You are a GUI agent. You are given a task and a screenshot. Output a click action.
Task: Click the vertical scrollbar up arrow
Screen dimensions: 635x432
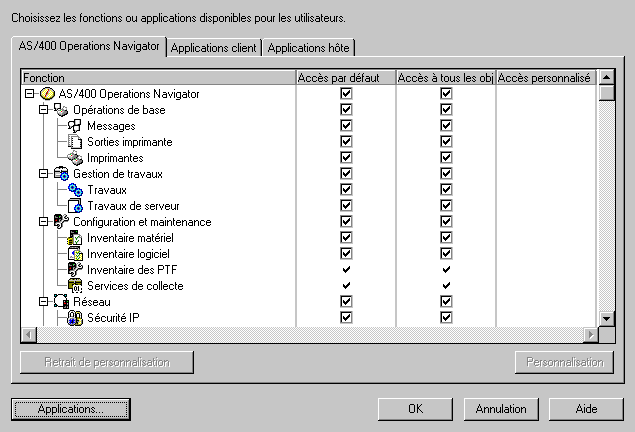click(x=606, y=77)
